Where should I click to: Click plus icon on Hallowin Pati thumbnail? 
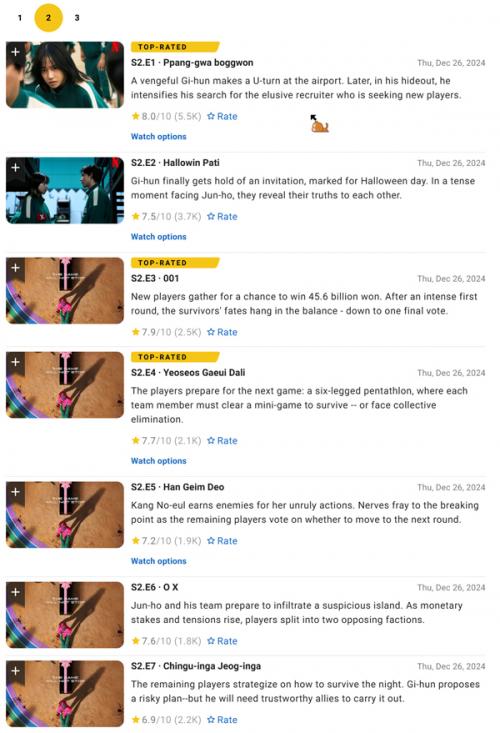pos(15,167)
